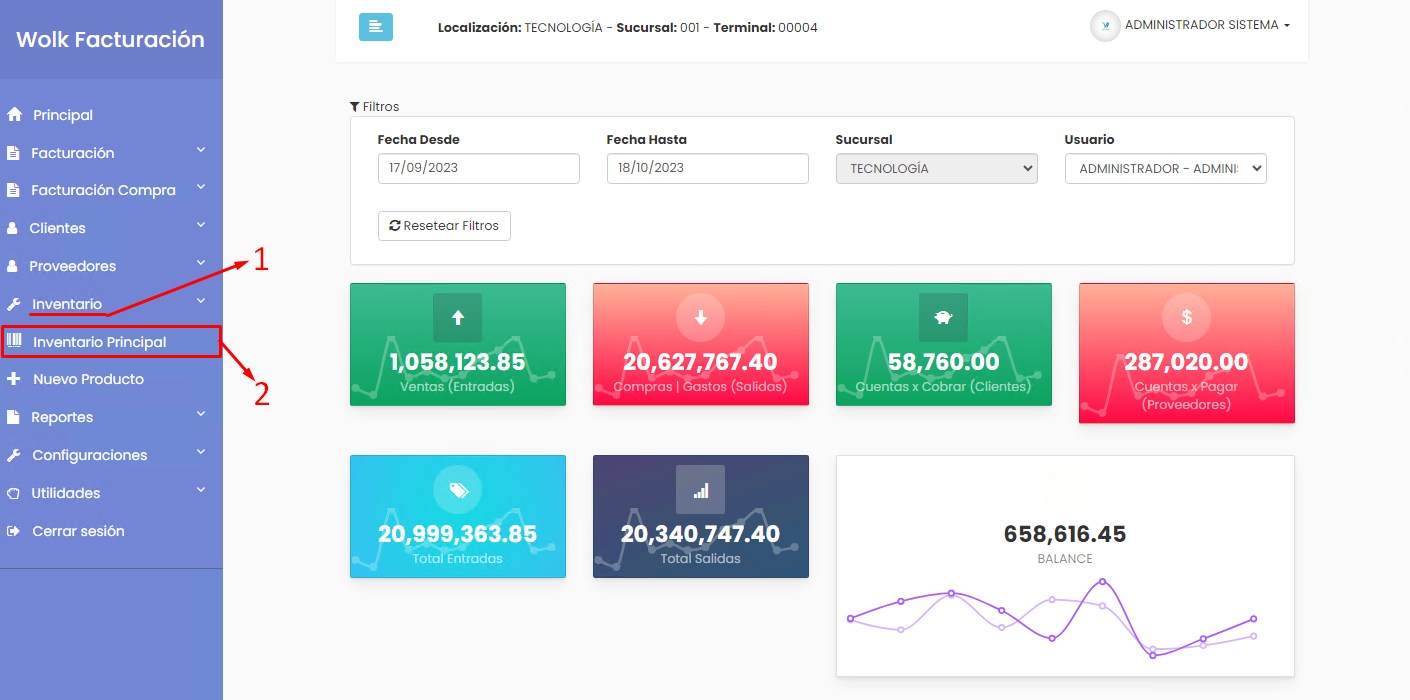Open the Clientes menu item
Viewport: 1410px width, 700px height.
pyautogui.click(x=57, y=228)
